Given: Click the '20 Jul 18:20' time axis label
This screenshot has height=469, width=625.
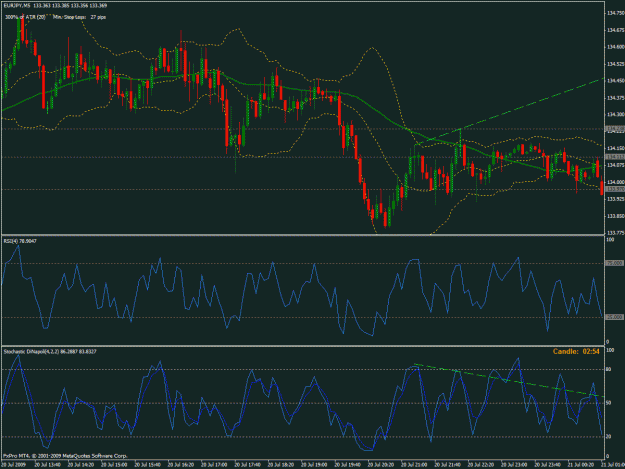Looking at the screenshot, I should tap(281, 465).
